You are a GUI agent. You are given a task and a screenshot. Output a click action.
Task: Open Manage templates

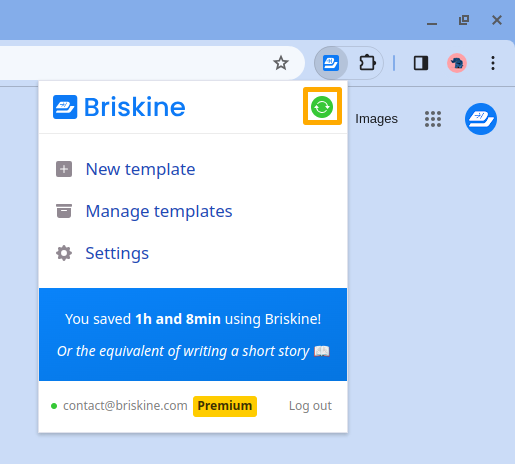pos(159,211)
